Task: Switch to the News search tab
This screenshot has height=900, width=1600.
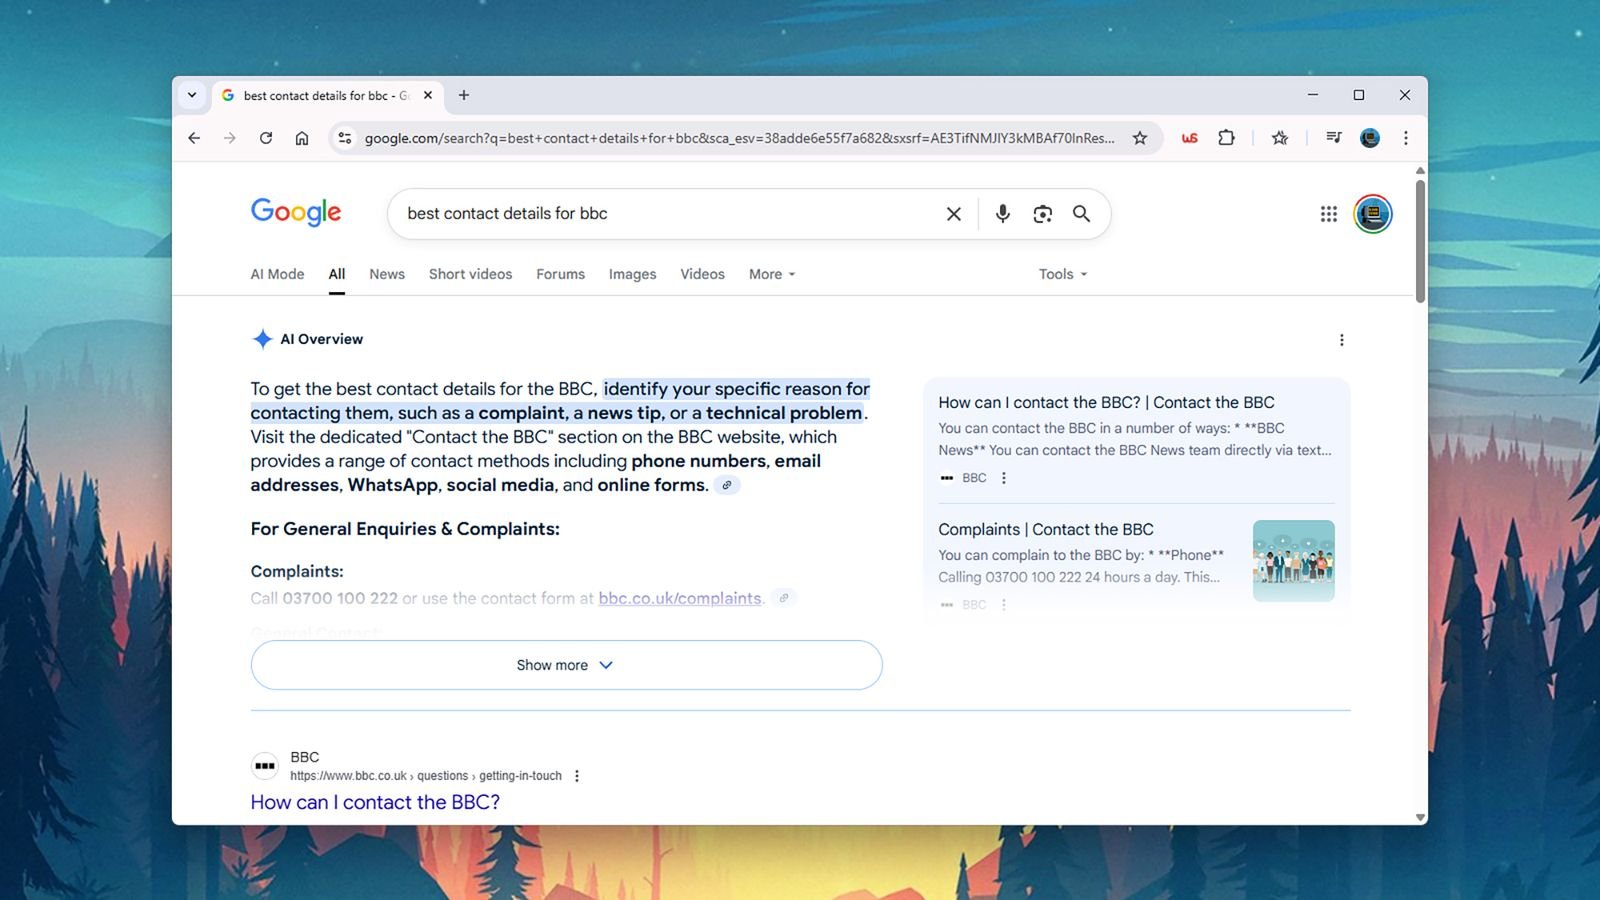Action: (387, 274)
